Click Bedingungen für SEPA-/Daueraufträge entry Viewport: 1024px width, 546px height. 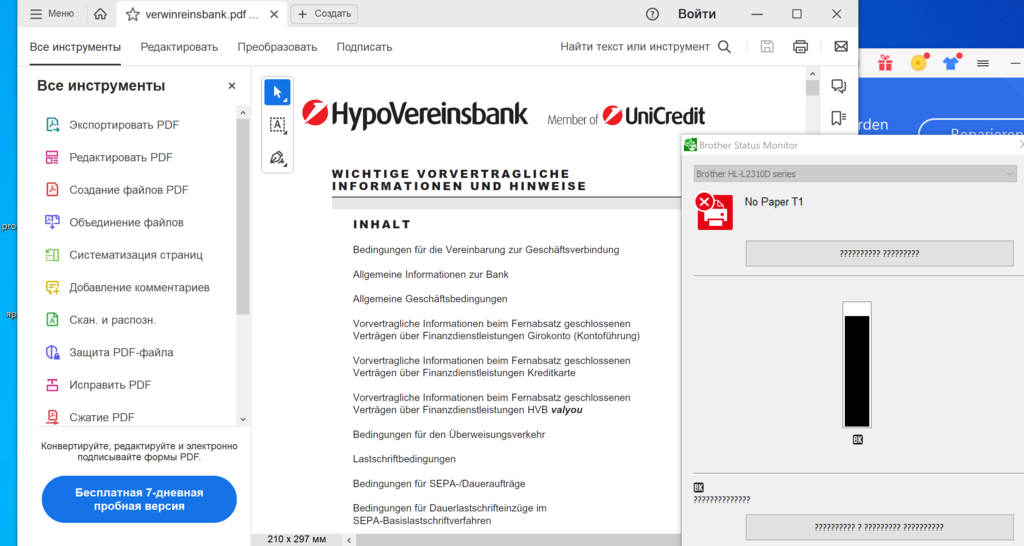pos(439,484)
